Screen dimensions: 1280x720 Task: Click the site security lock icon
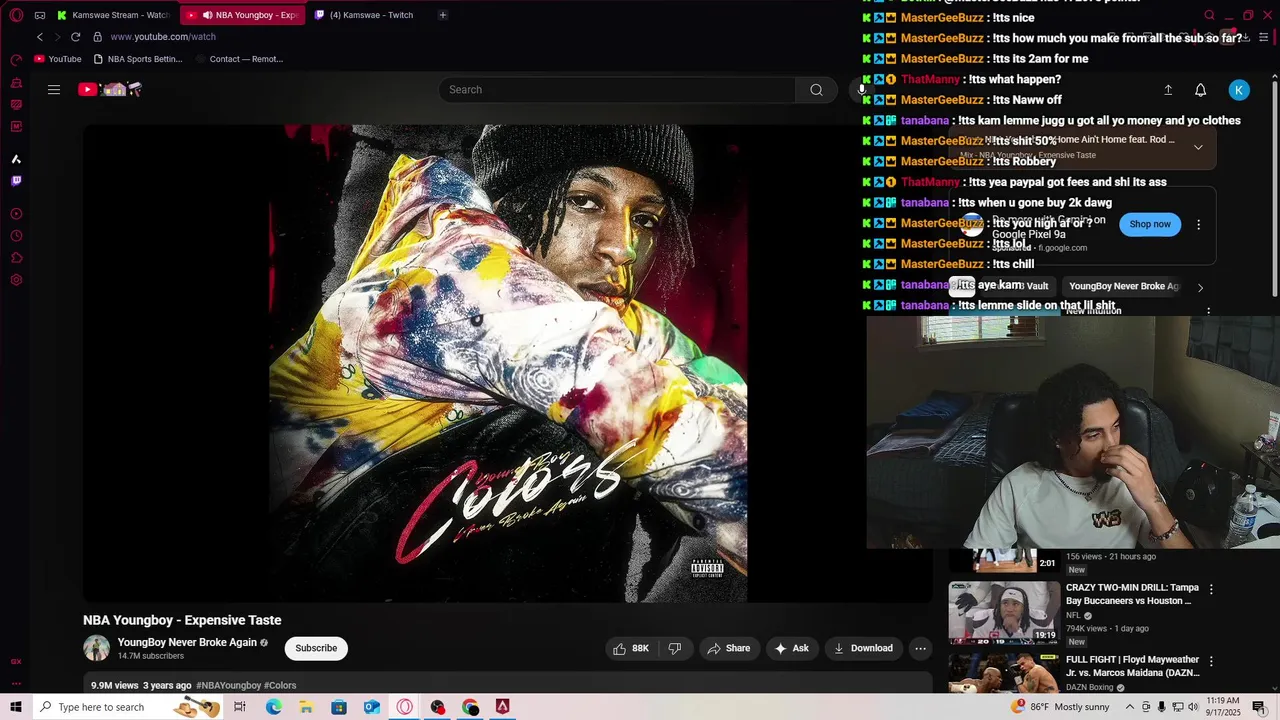[97, 37]
